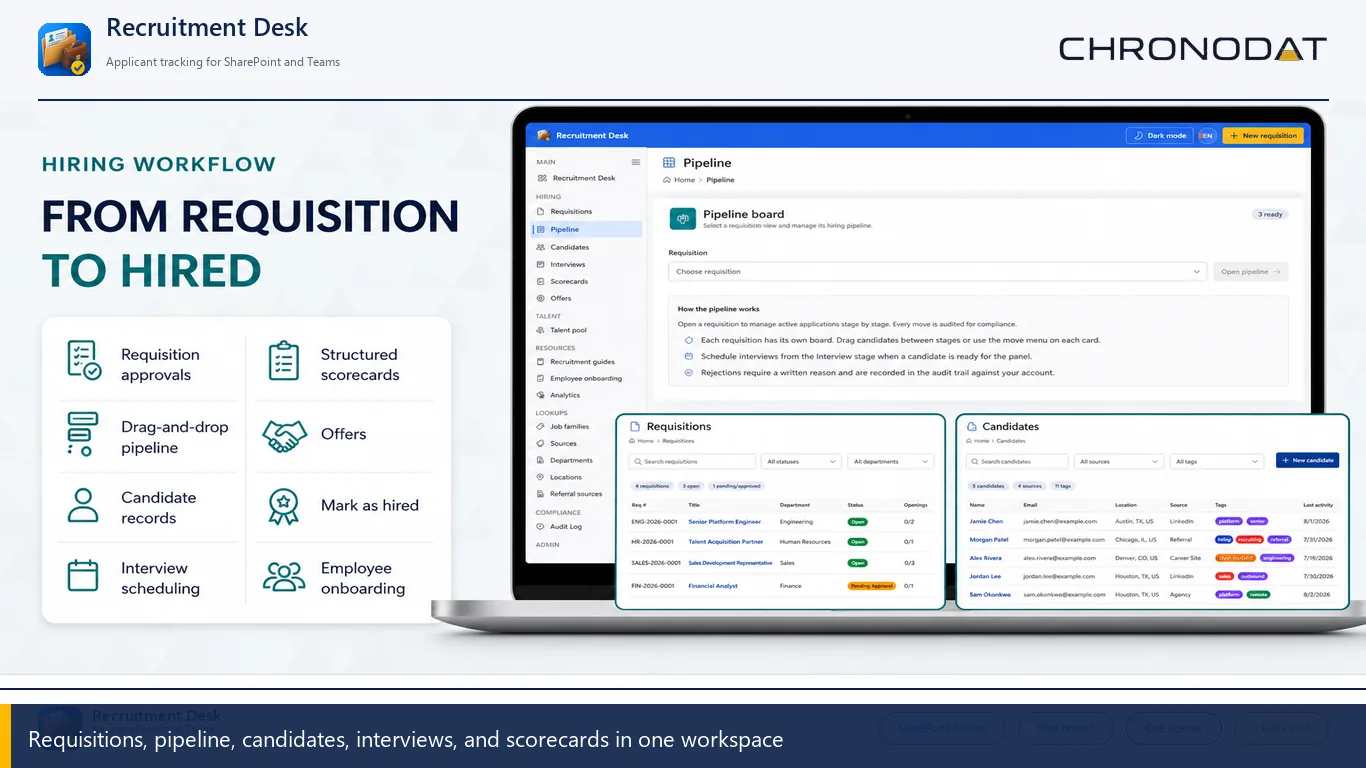Click the 3 ready badge
Screen dimensions: 1366x768
pyautogui.click(x=1270, y=214)
